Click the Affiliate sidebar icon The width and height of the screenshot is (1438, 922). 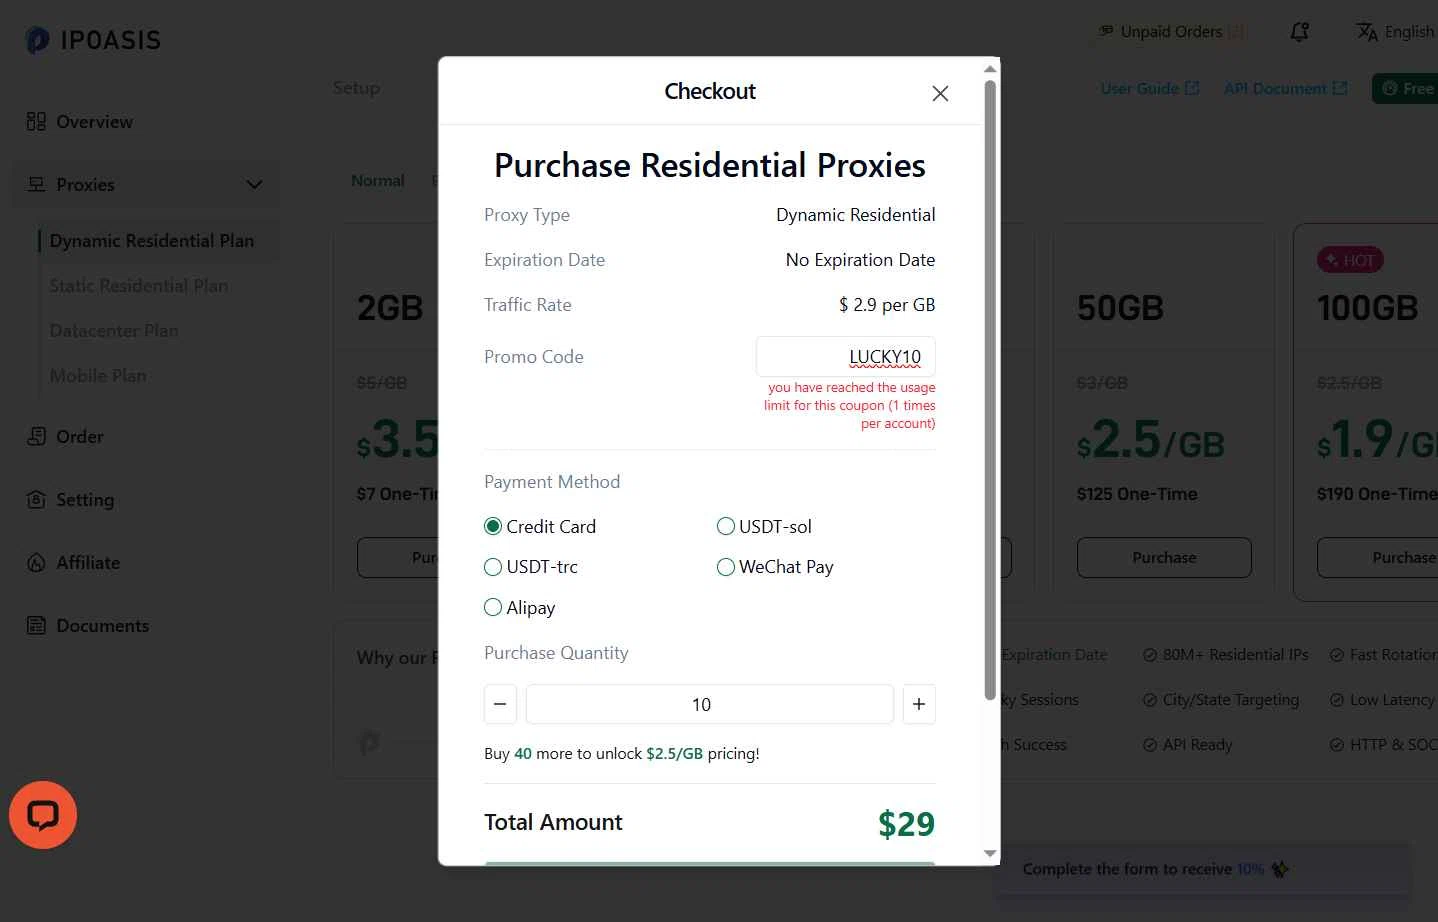[x=36, y=563]
